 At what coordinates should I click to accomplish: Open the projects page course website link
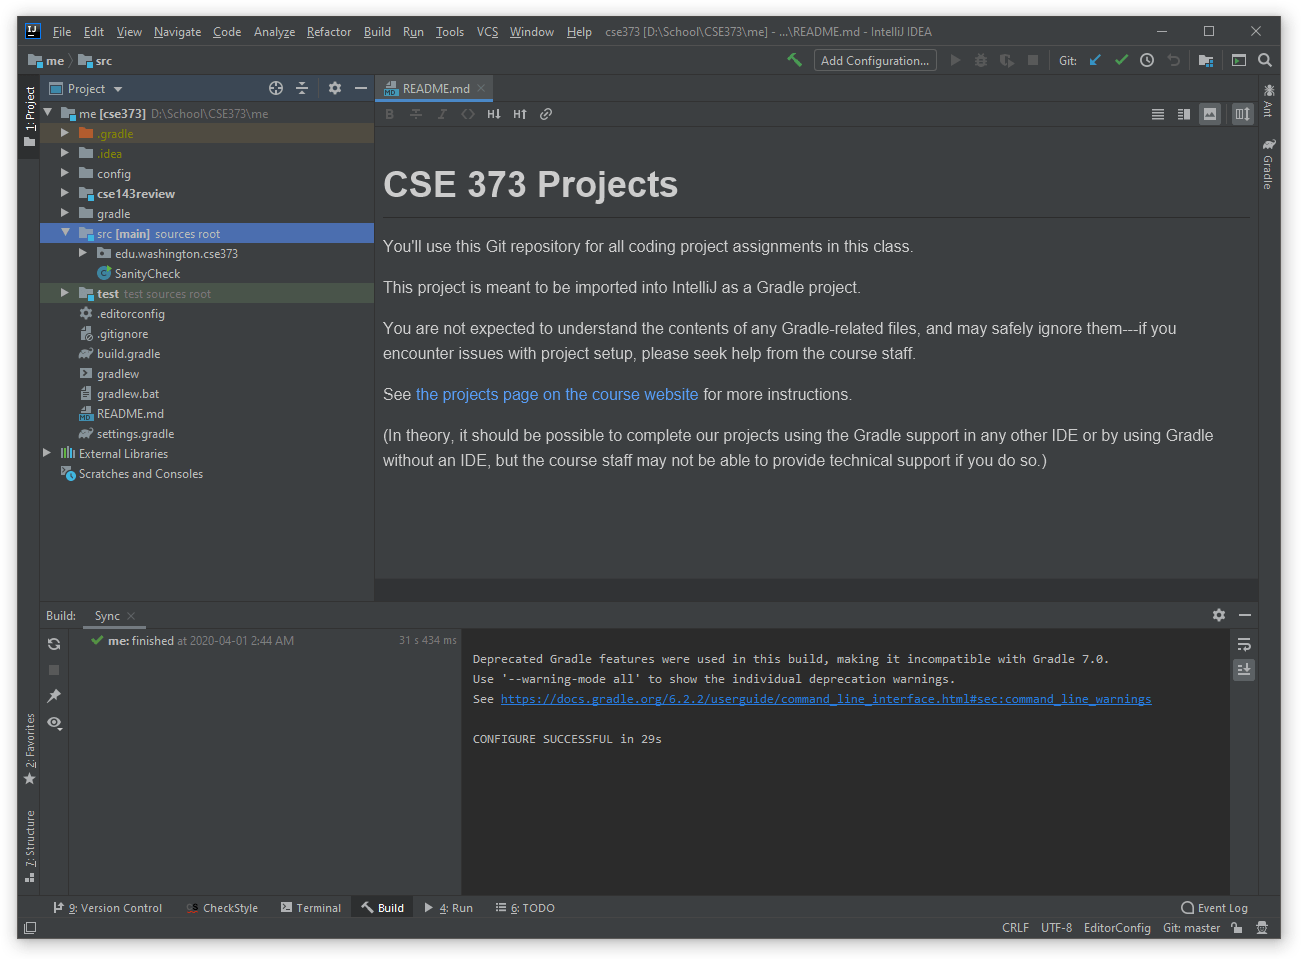[x=556, y=394]
